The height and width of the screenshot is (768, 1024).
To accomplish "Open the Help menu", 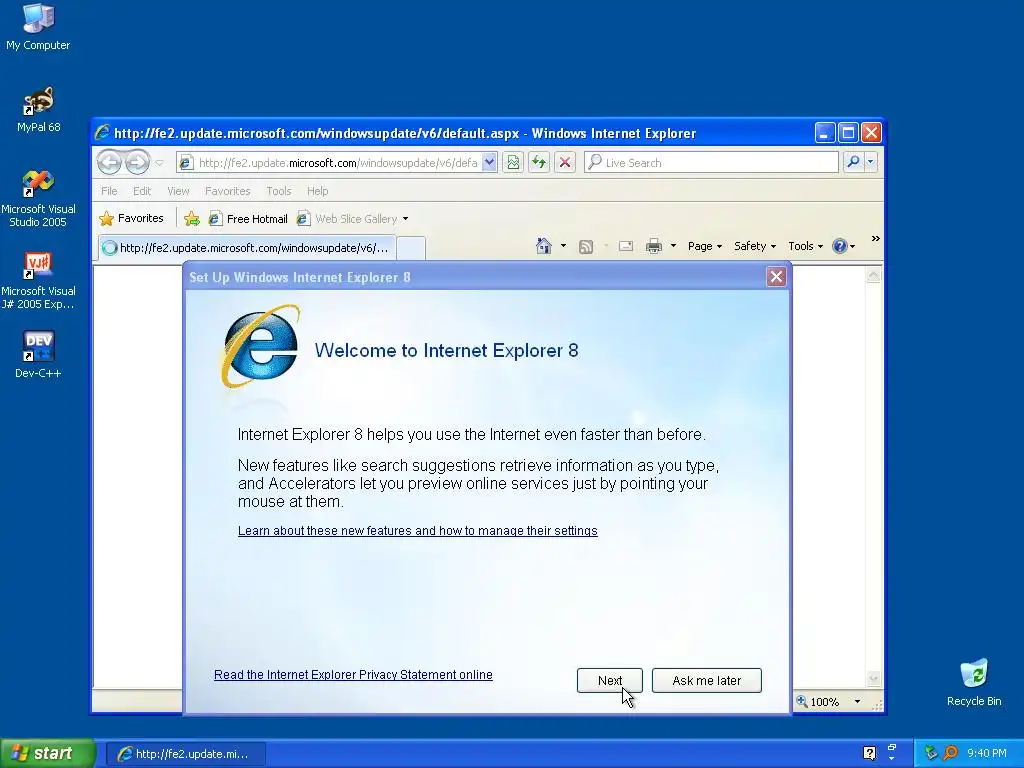I will (317, 191).
